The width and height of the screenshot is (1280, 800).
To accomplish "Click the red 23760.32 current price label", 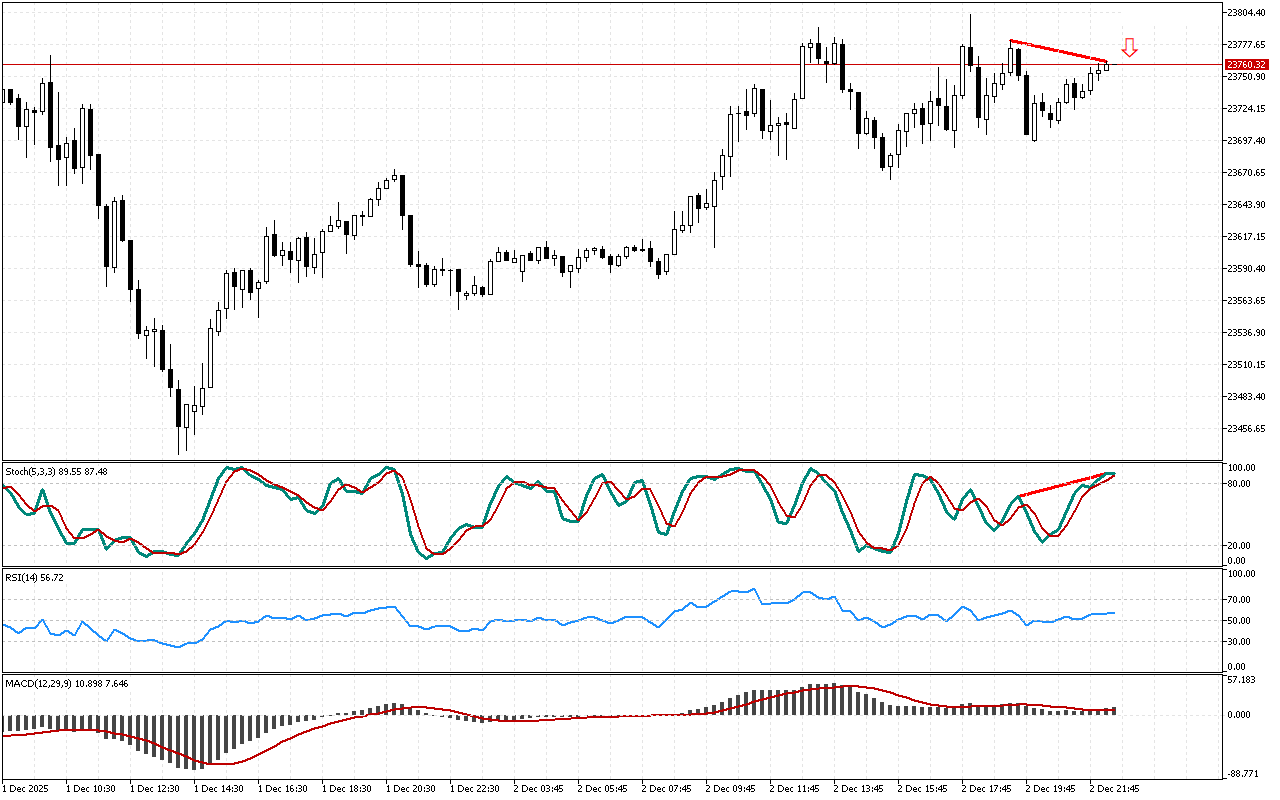I will [x=1245, y=64].
